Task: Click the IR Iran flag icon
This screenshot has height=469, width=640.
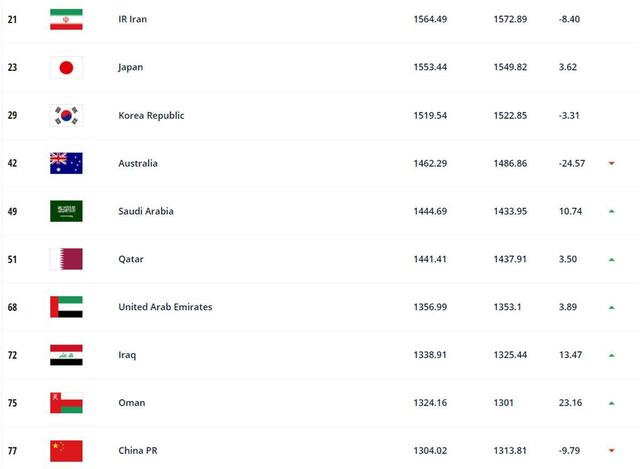Action: 66,19
